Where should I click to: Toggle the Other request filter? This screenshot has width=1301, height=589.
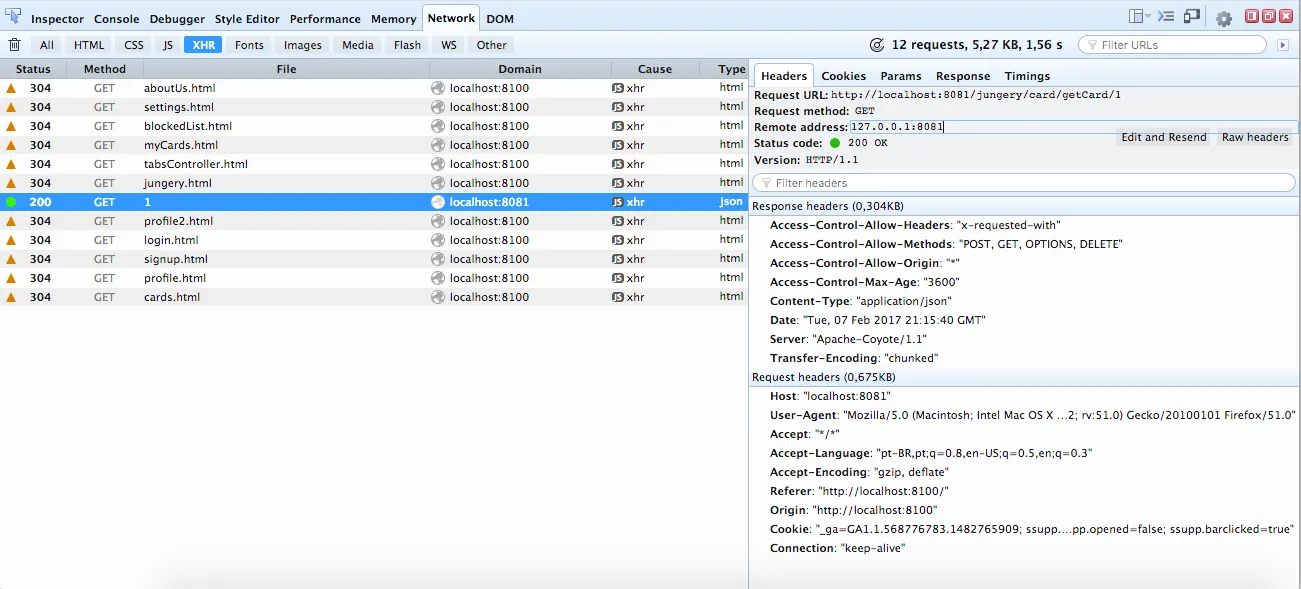(491, 45)
